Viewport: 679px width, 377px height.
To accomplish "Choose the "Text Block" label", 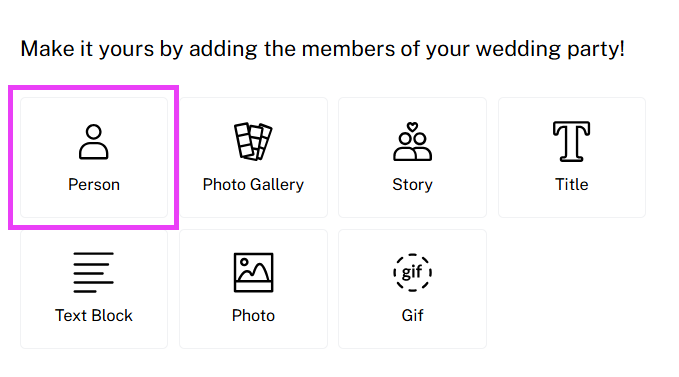I will click(x=94, y=316).
